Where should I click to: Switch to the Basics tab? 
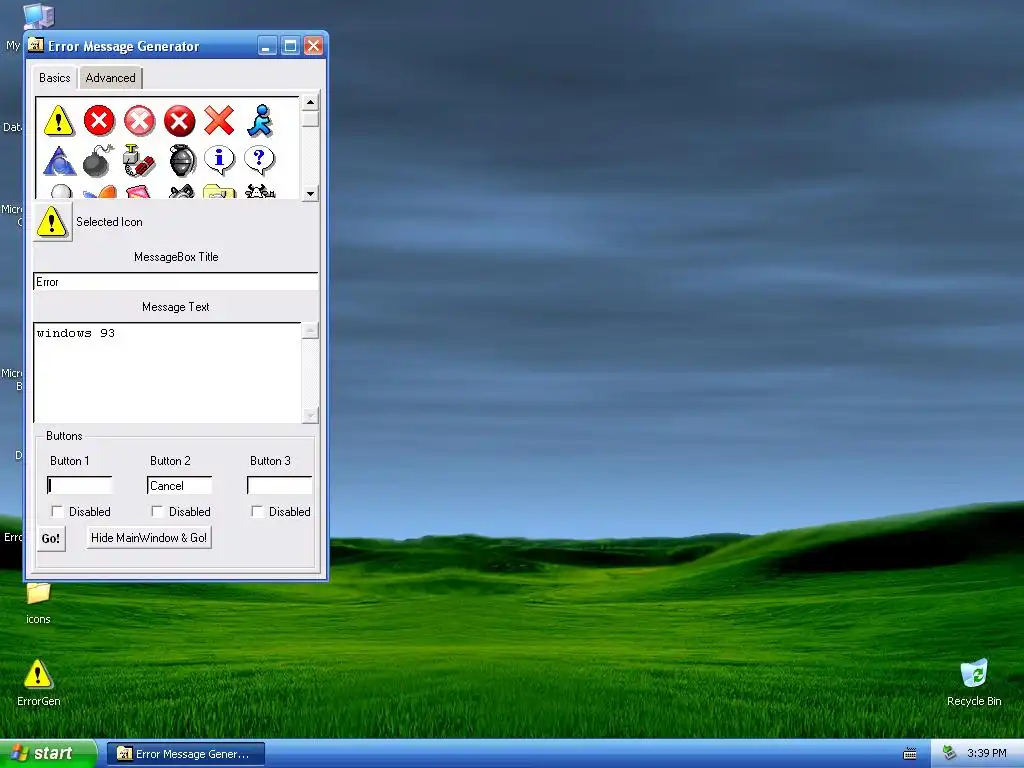tap(55, 78)
